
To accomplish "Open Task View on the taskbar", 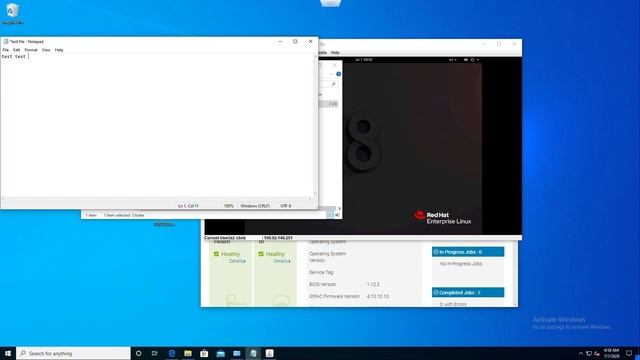I will [155, 353].
